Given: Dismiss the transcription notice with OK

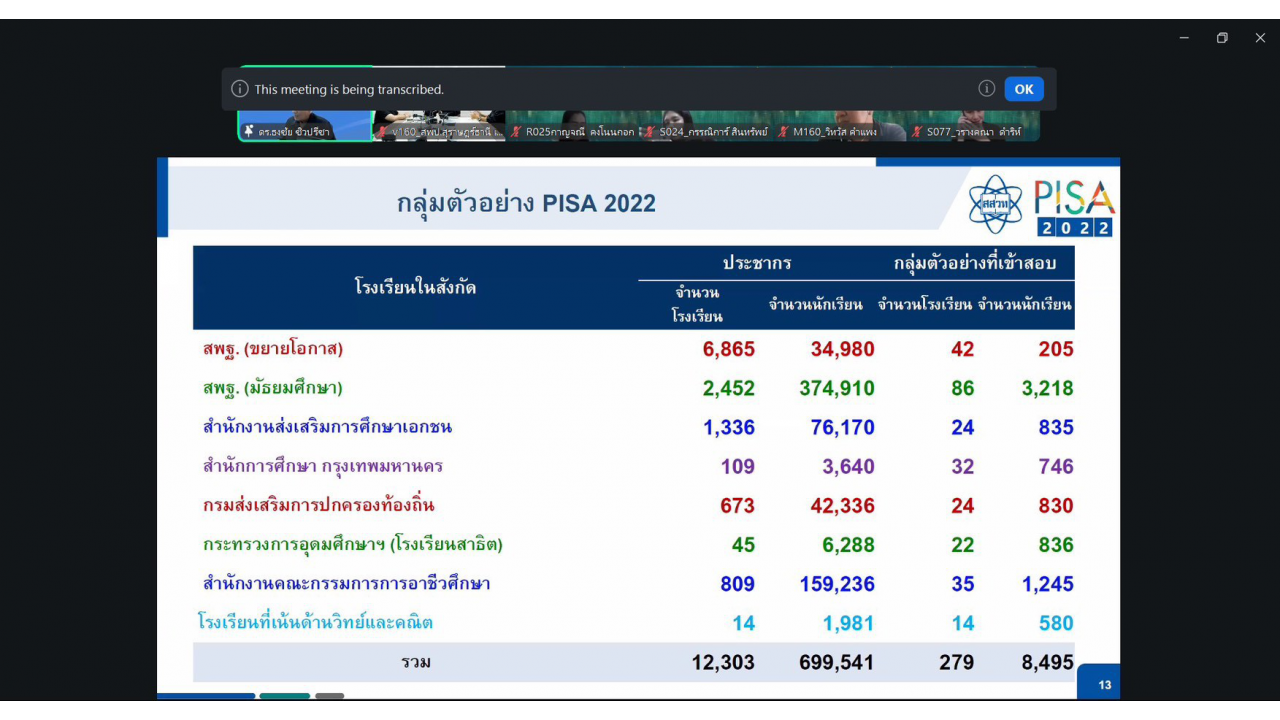Looking at the screenshot, I should click(x=1023, y=89).
